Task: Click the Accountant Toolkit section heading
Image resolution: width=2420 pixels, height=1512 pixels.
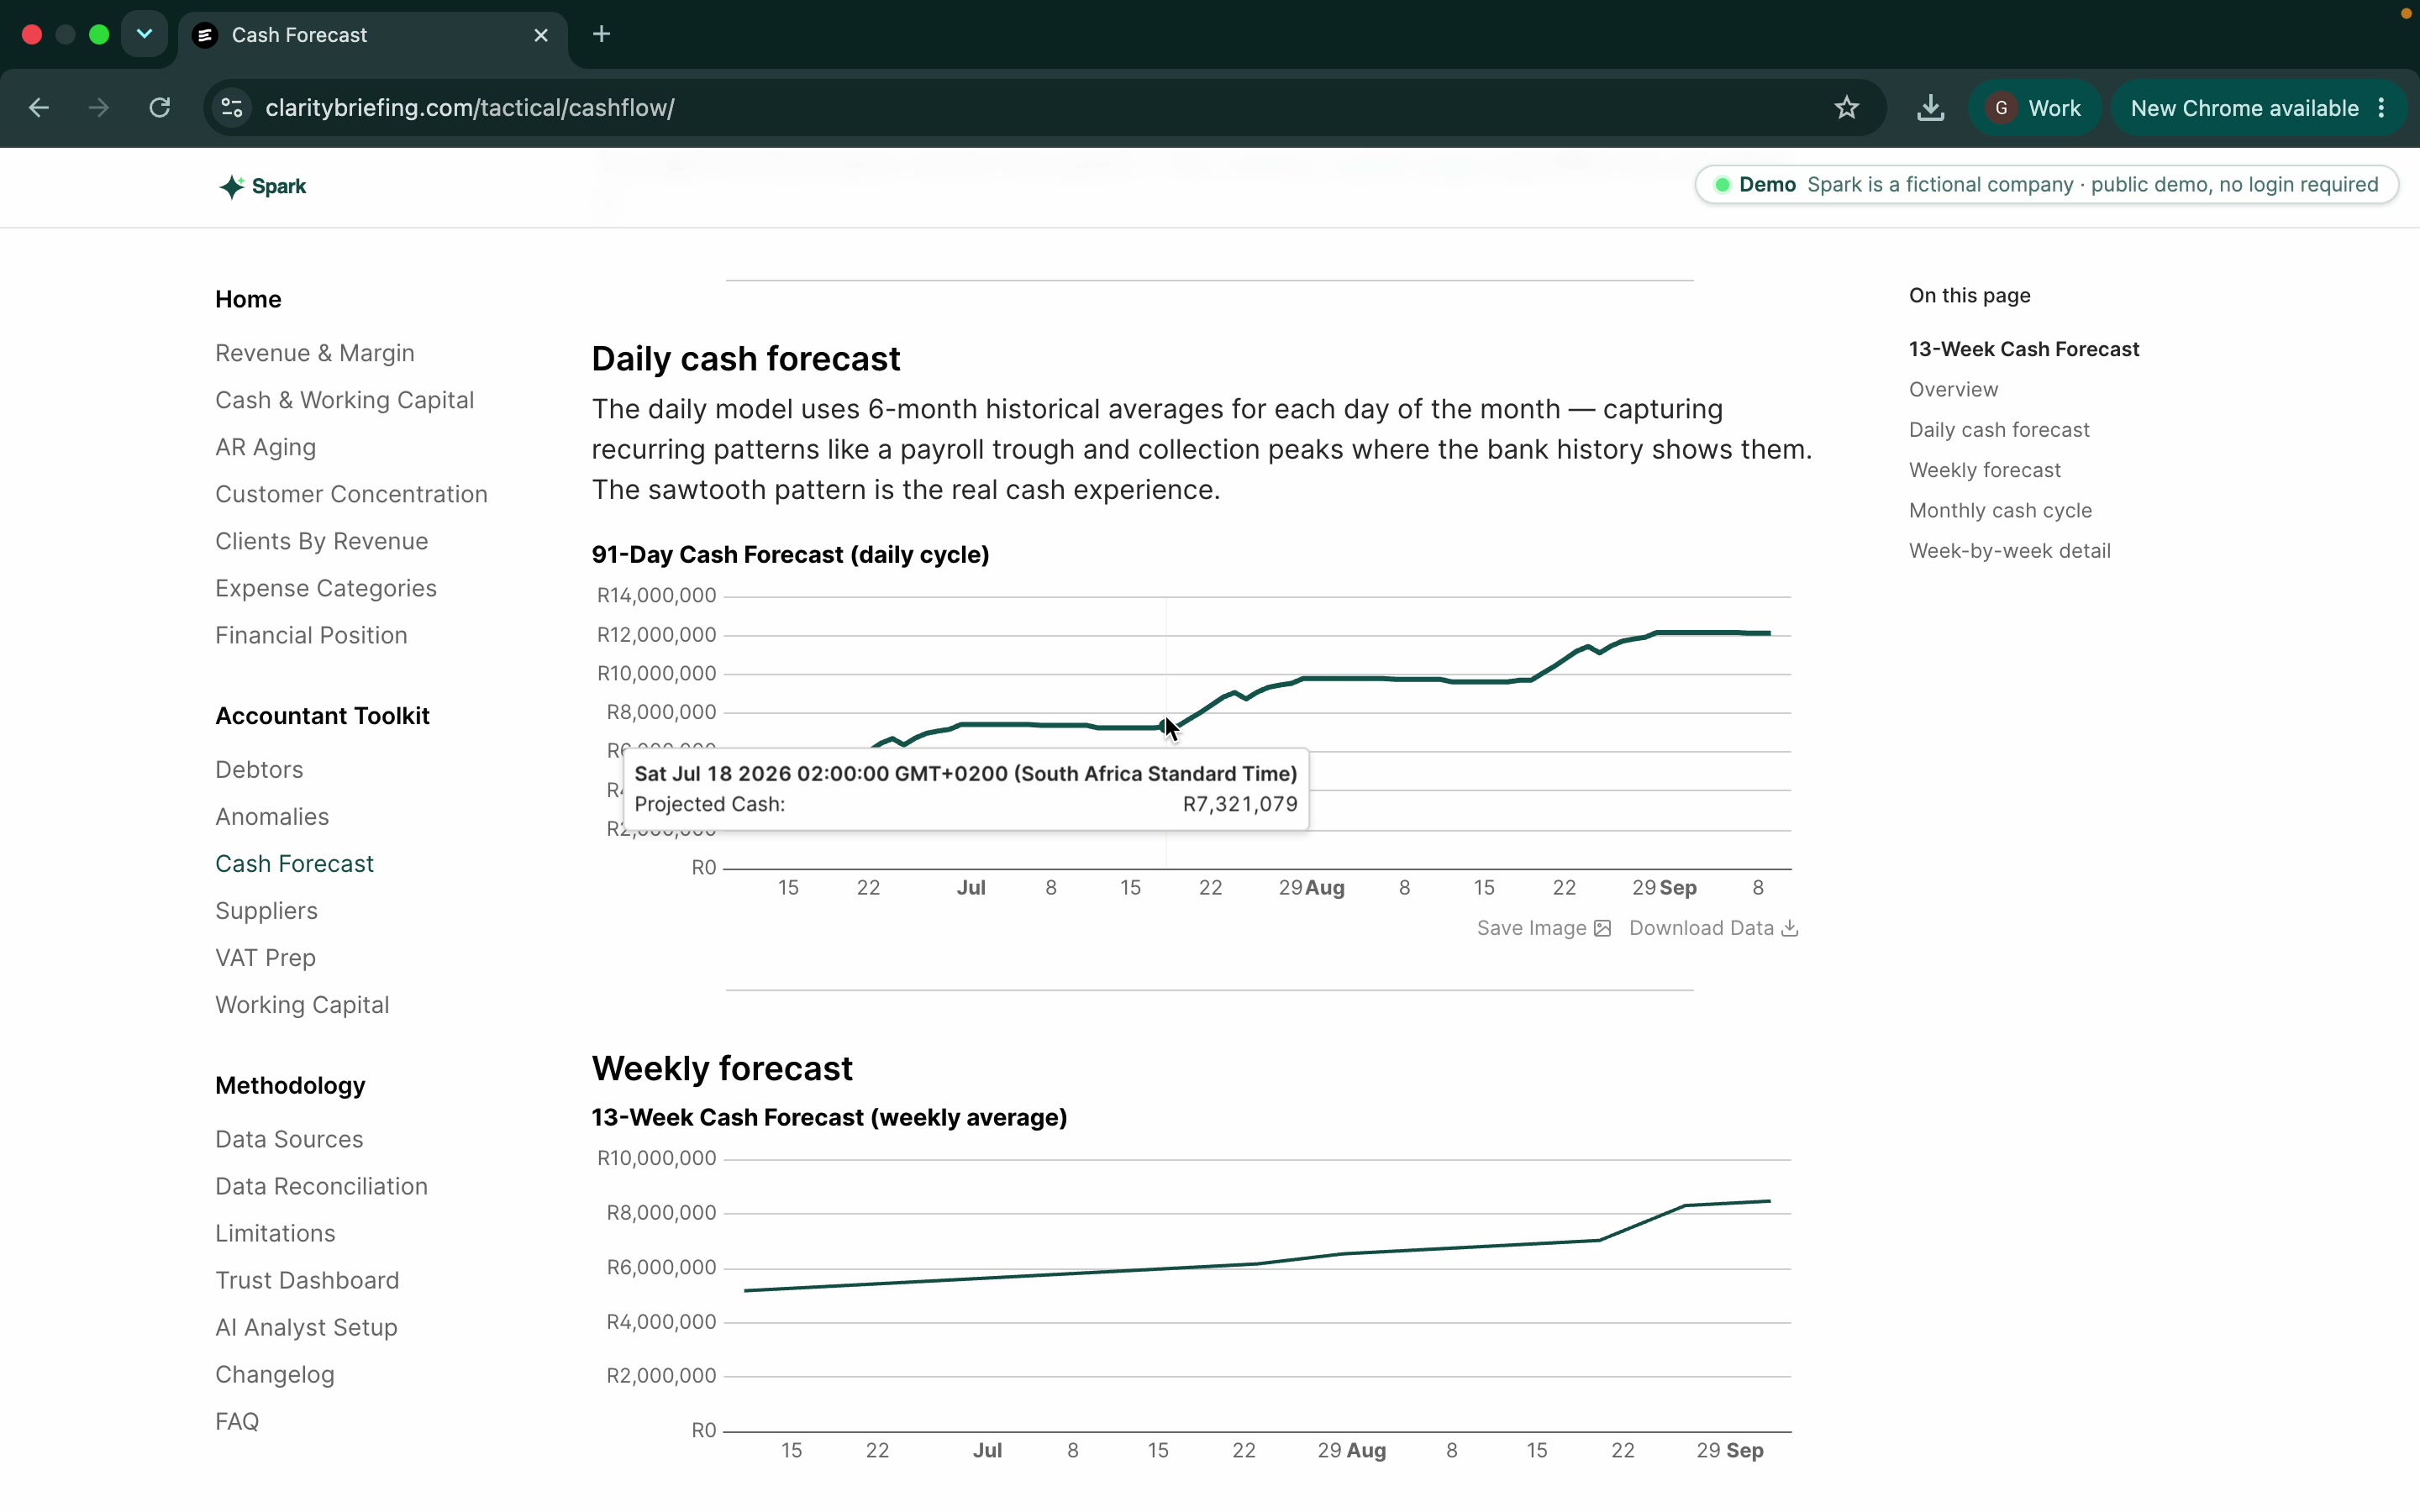Action: click(x=322, y=715)
